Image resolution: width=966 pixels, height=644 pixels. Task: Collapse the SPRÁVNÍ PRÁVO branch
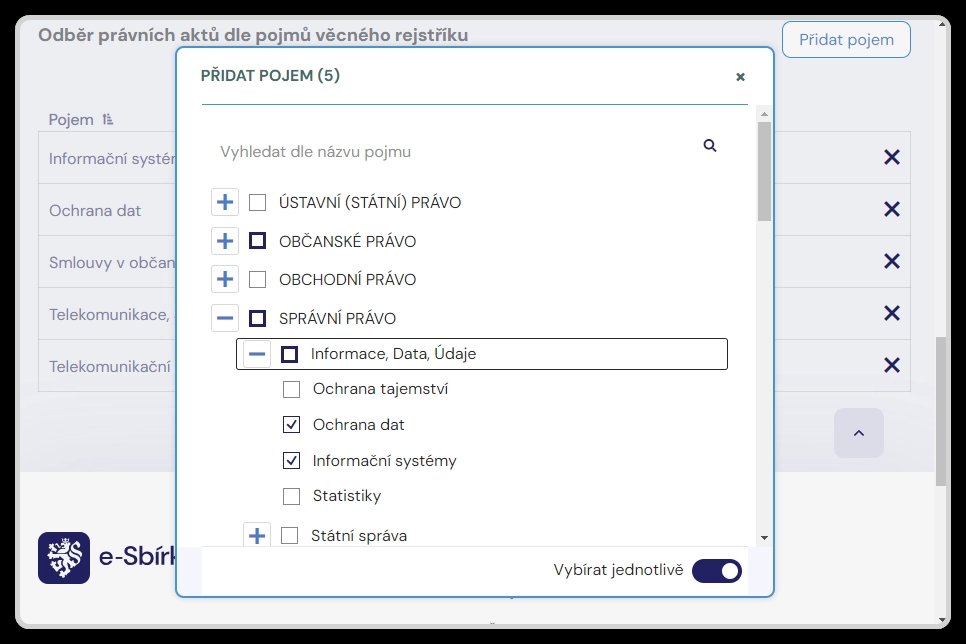(x=226, y=319)
